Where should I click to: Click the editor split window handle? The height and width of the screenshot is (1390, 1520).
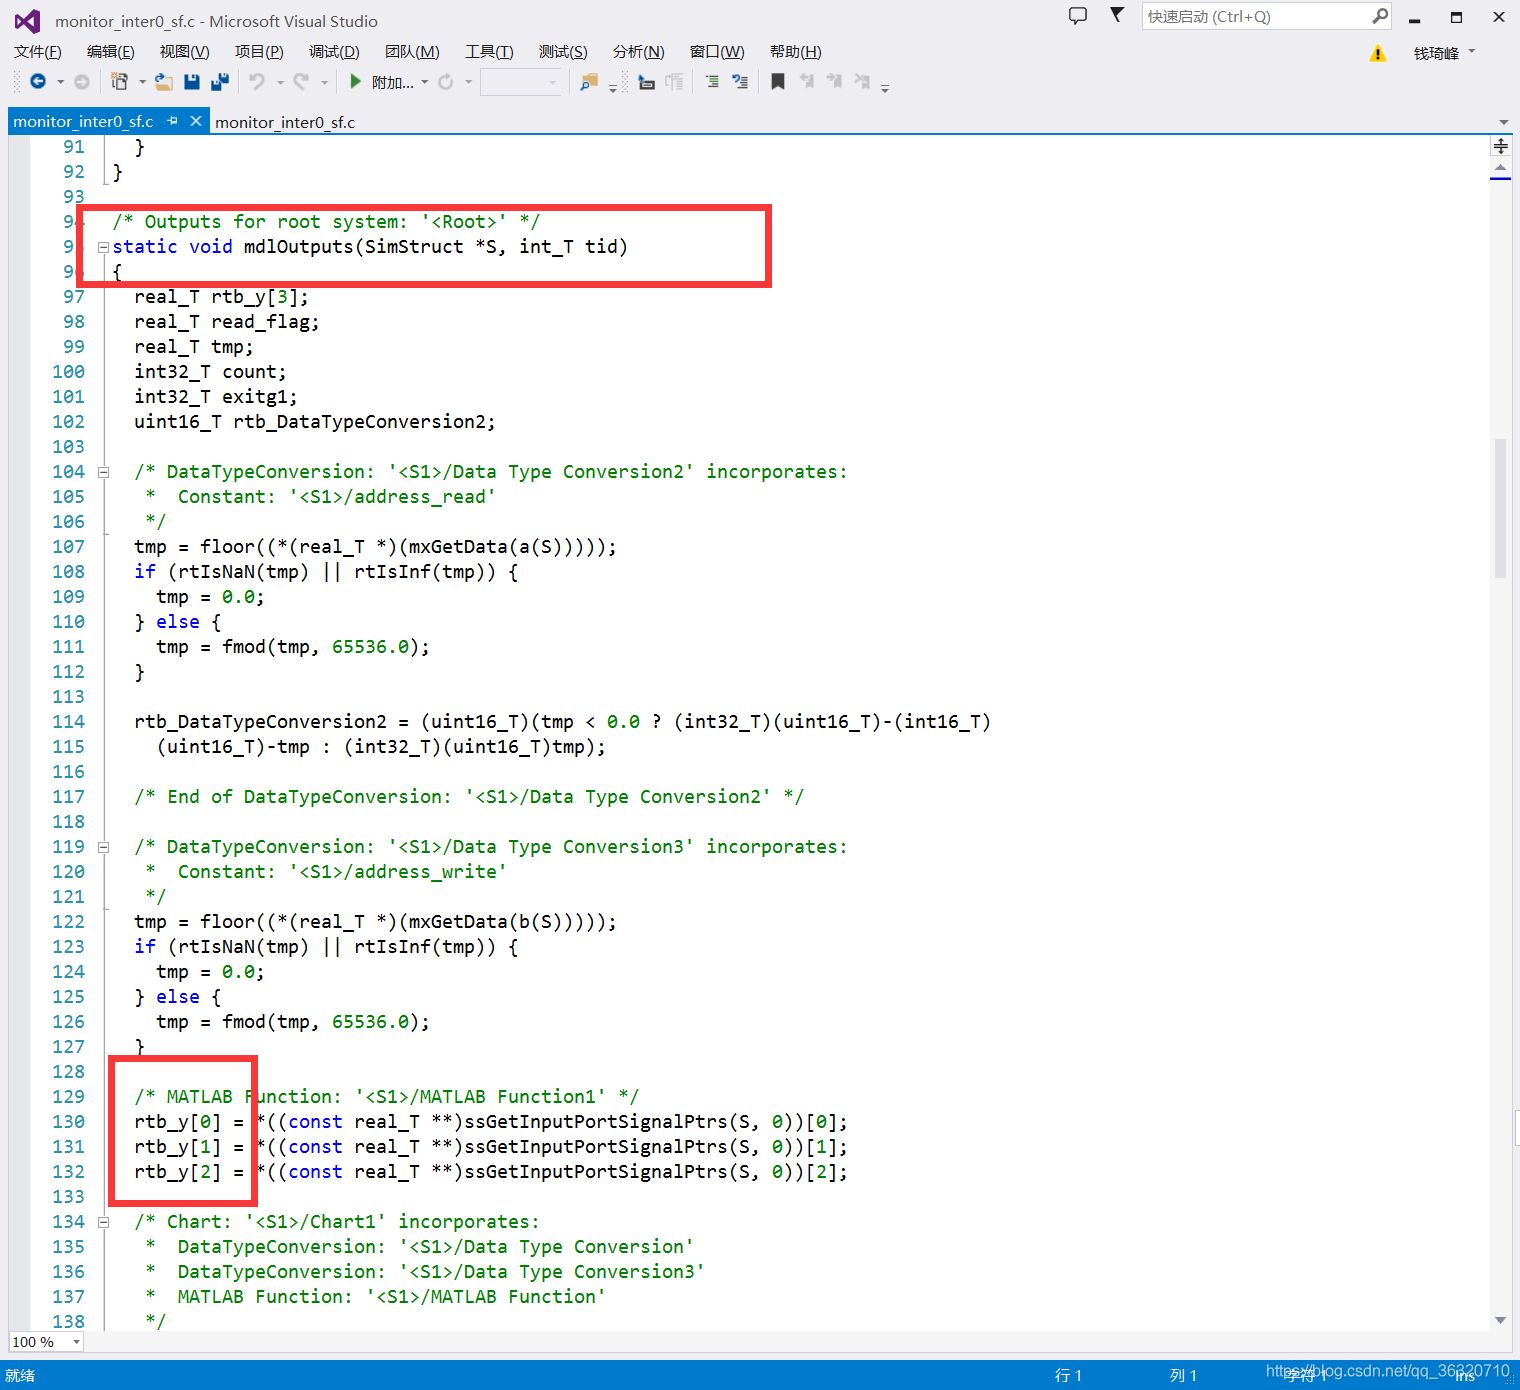click(1500, 146)
